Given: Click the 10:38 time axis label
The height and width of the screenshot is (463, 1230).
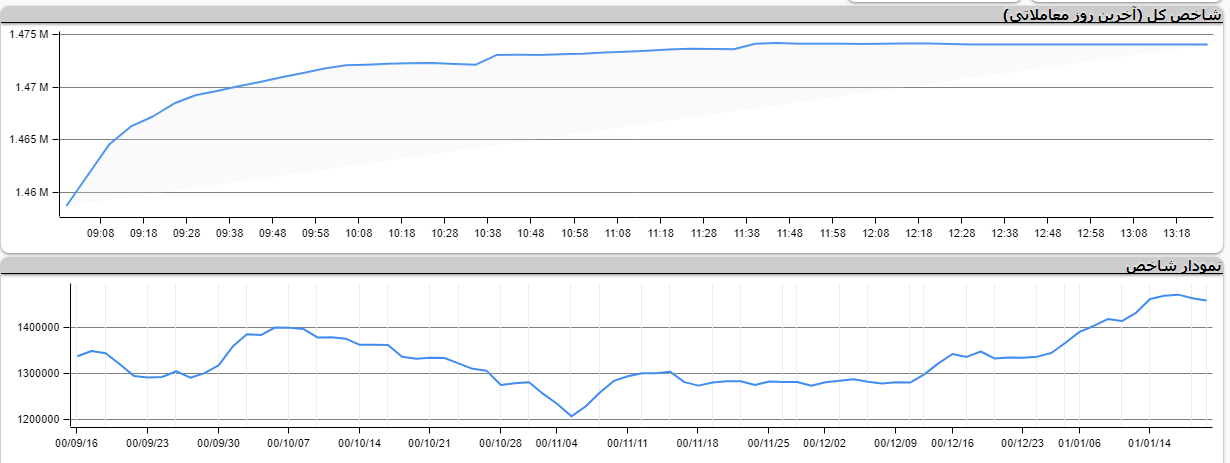Looking at the screenshot, I should pos(487,233).
